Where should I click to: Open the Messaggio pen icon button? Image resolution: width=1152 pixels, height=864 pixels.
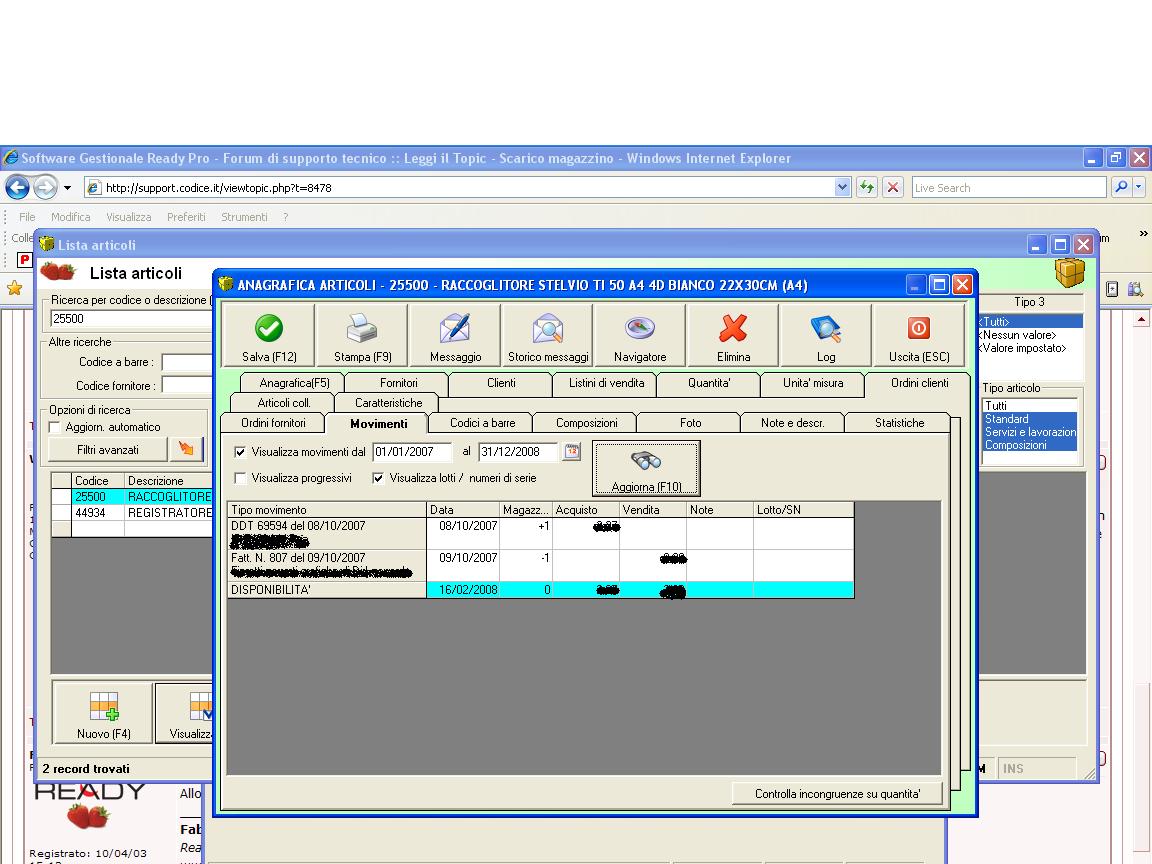(455, 335)
